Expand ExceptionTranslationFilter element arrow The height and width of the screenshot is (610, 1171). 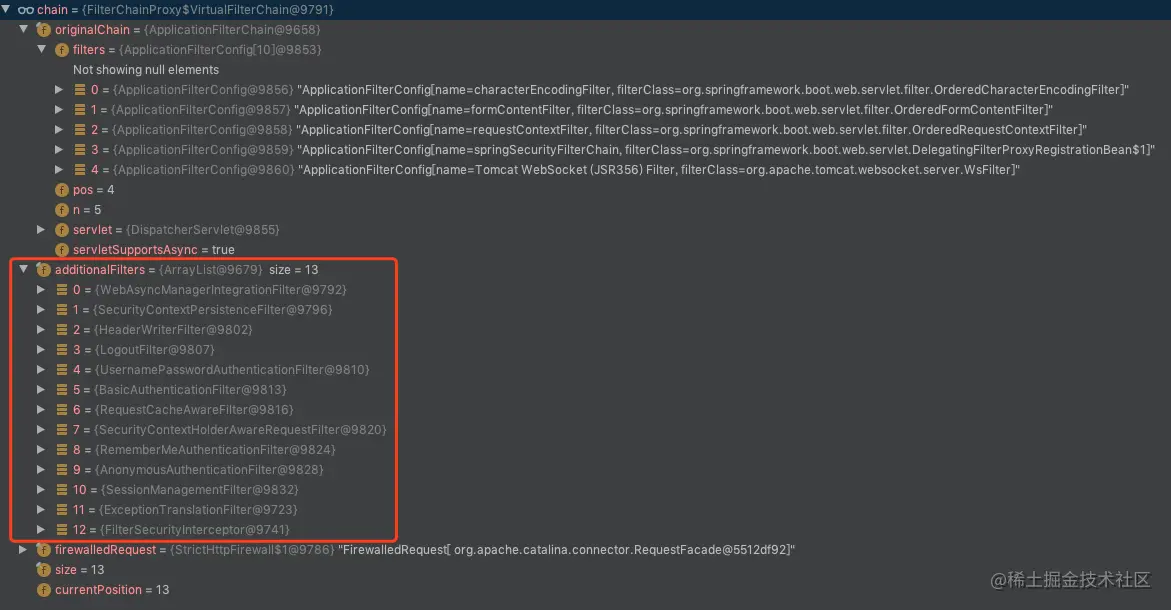[42, 509]
